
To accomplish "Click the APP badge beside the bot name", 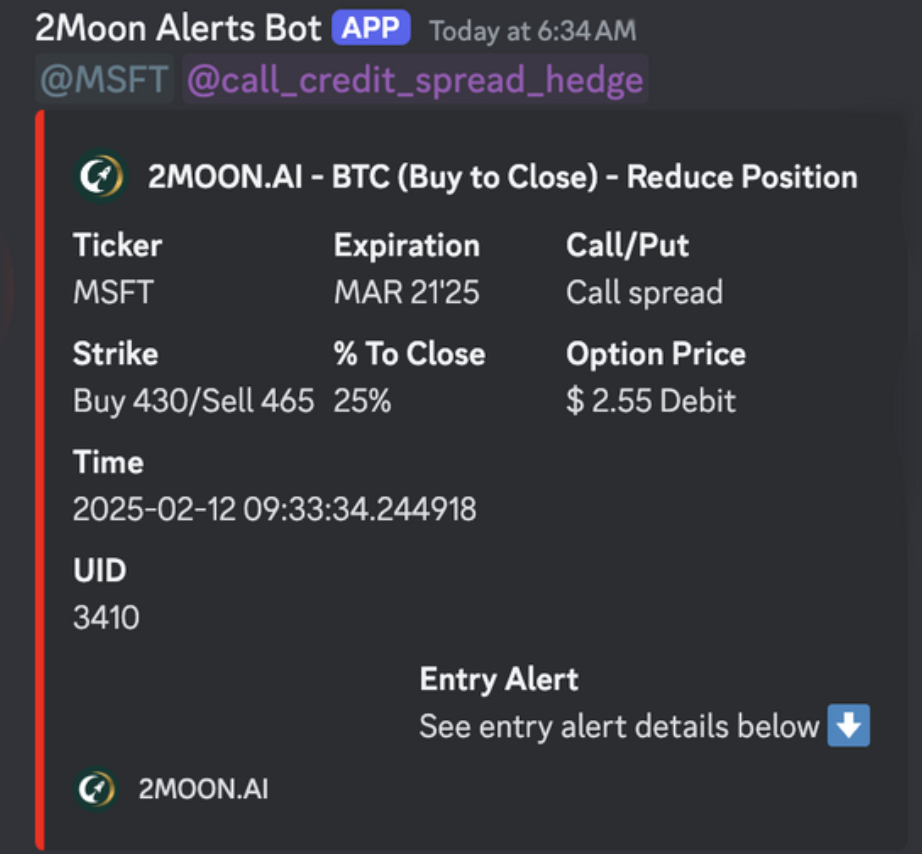I will point(371,29).
